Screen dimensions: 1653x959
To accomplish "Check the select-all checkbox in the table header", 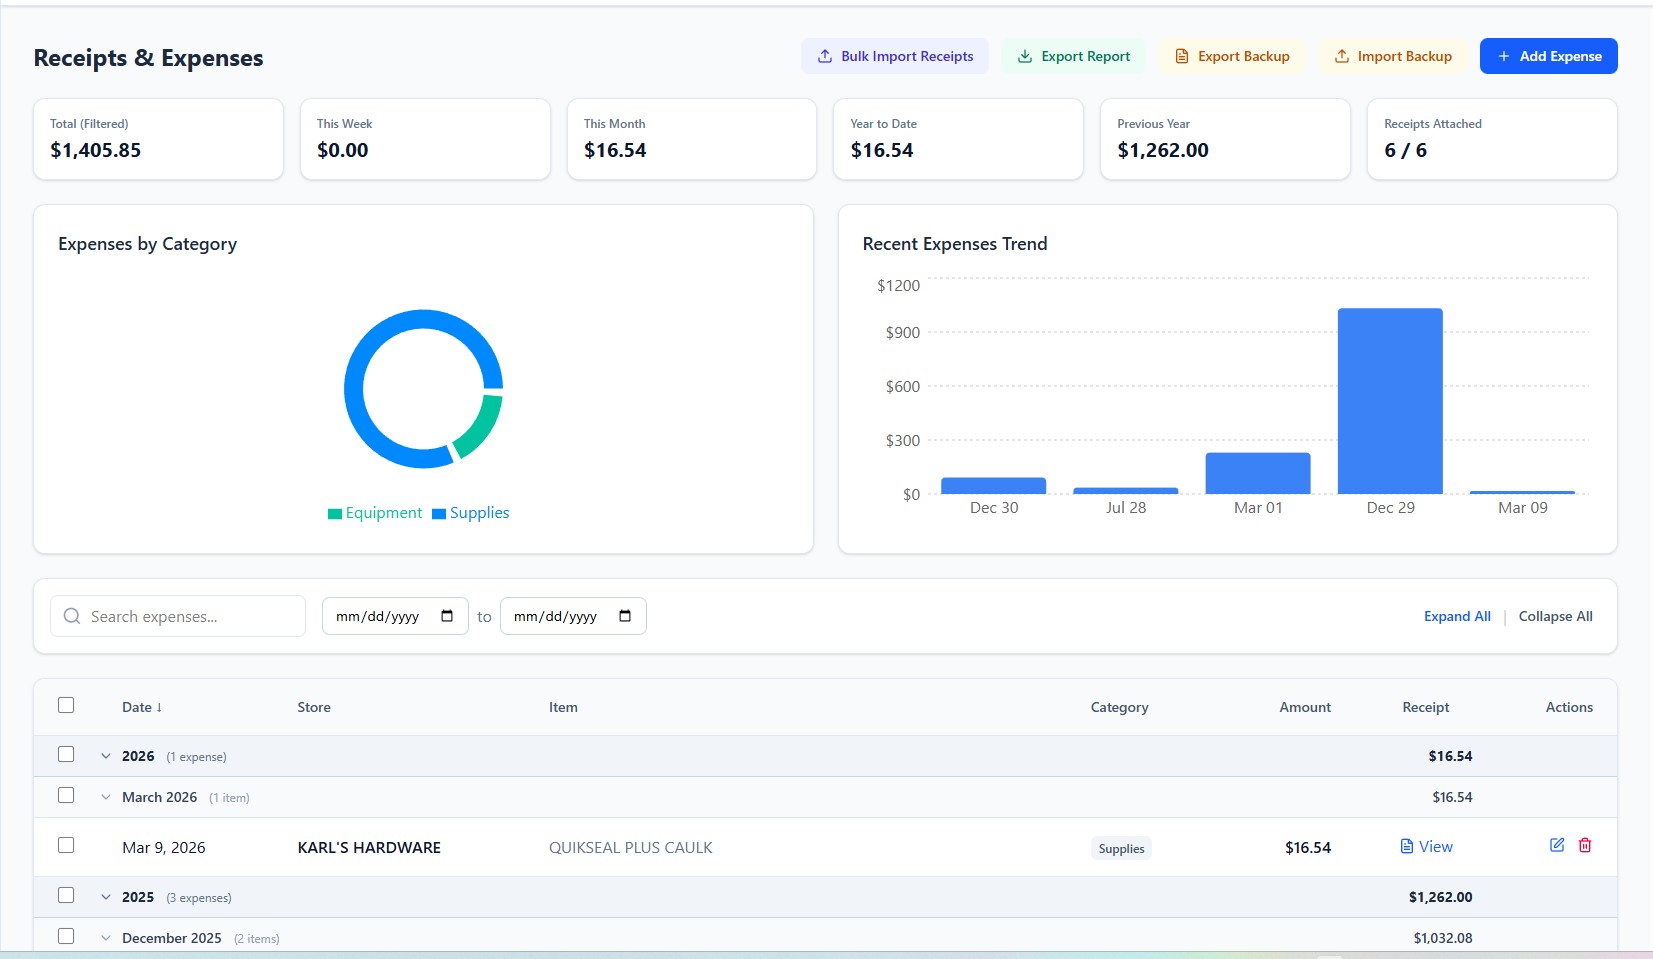I will [66, 705].
